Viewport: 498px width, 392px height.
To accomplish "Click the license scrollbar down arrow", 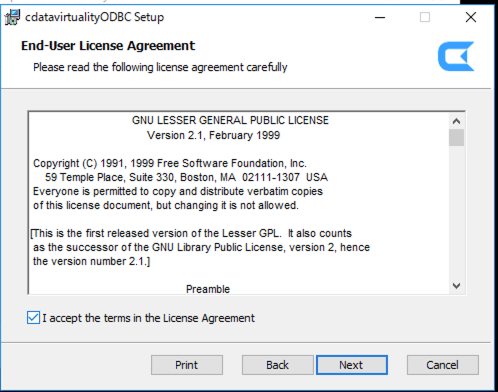I will click(456, 286).
